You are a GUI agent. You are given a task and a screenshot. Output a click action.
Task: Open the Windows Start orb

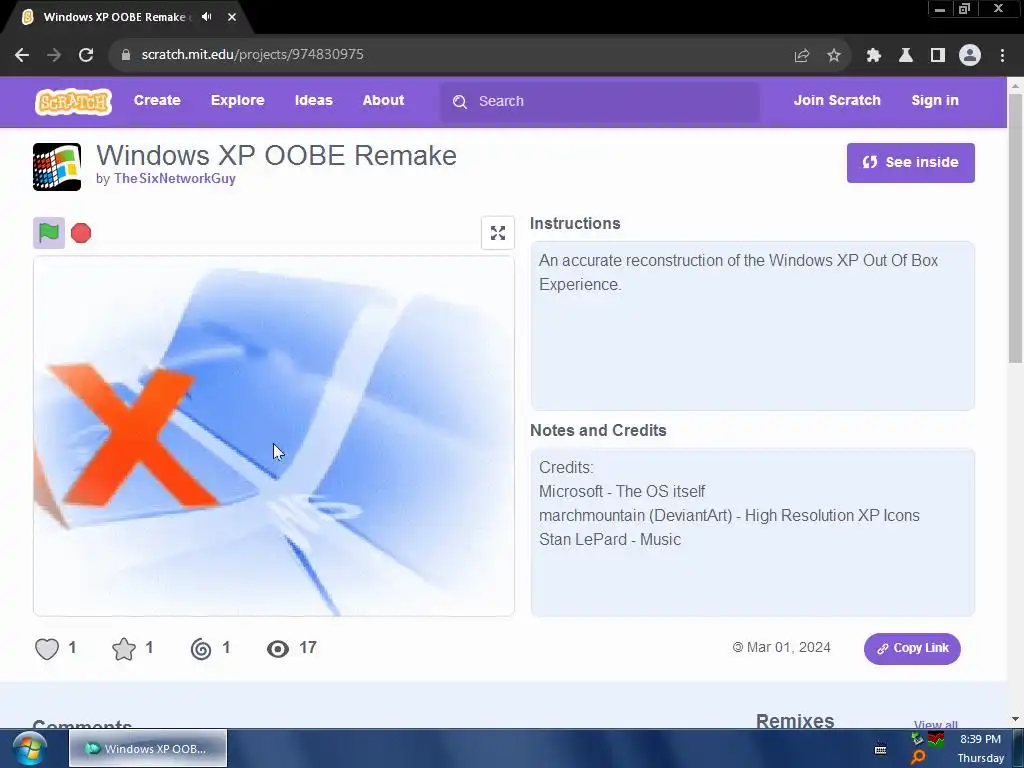click(29, 749)
